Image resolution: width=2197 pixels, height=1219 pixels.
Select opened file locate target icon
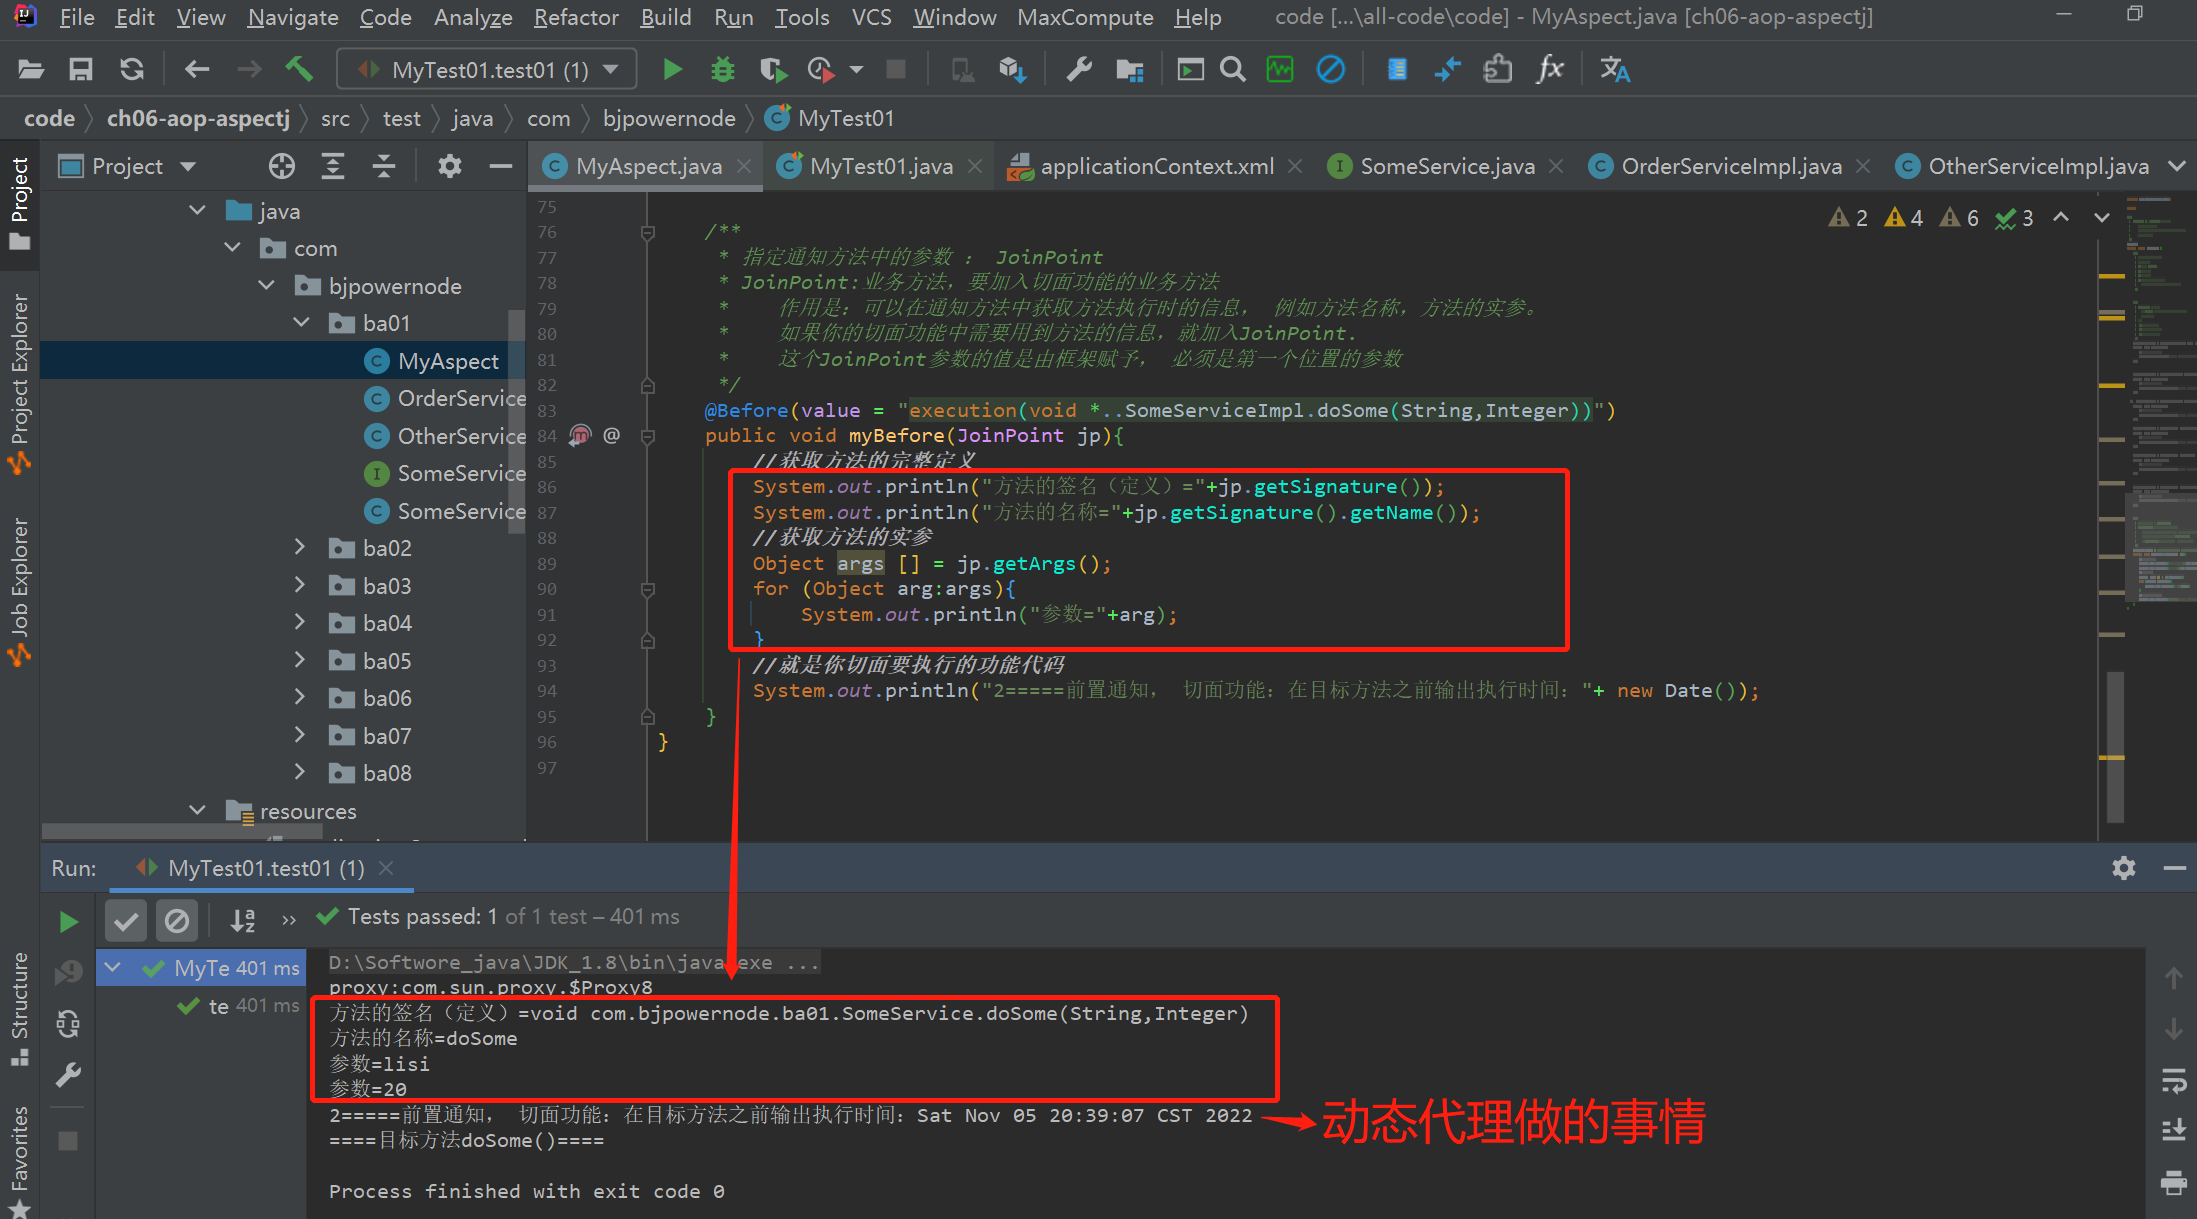(282, 166)
